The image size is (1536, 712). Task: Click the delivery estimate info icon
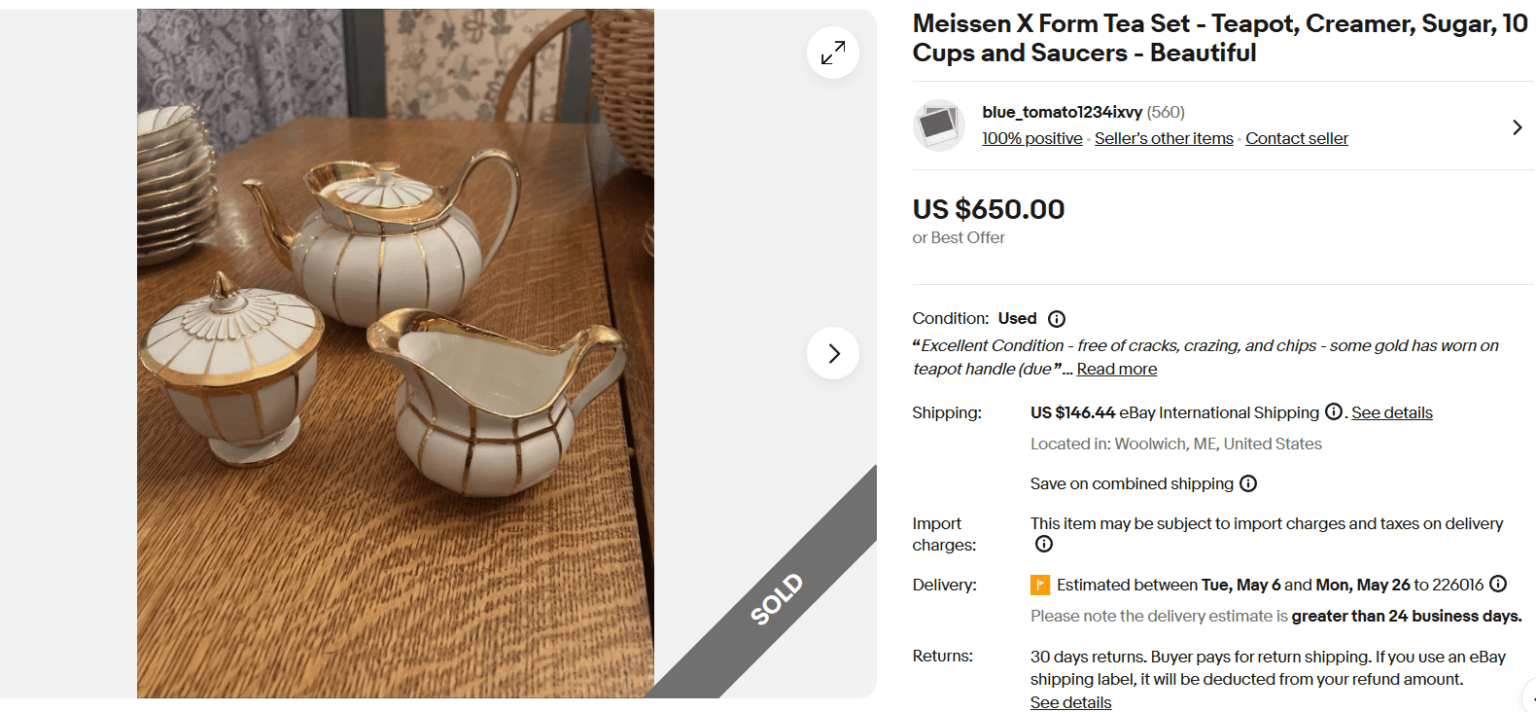[1497, 584]
